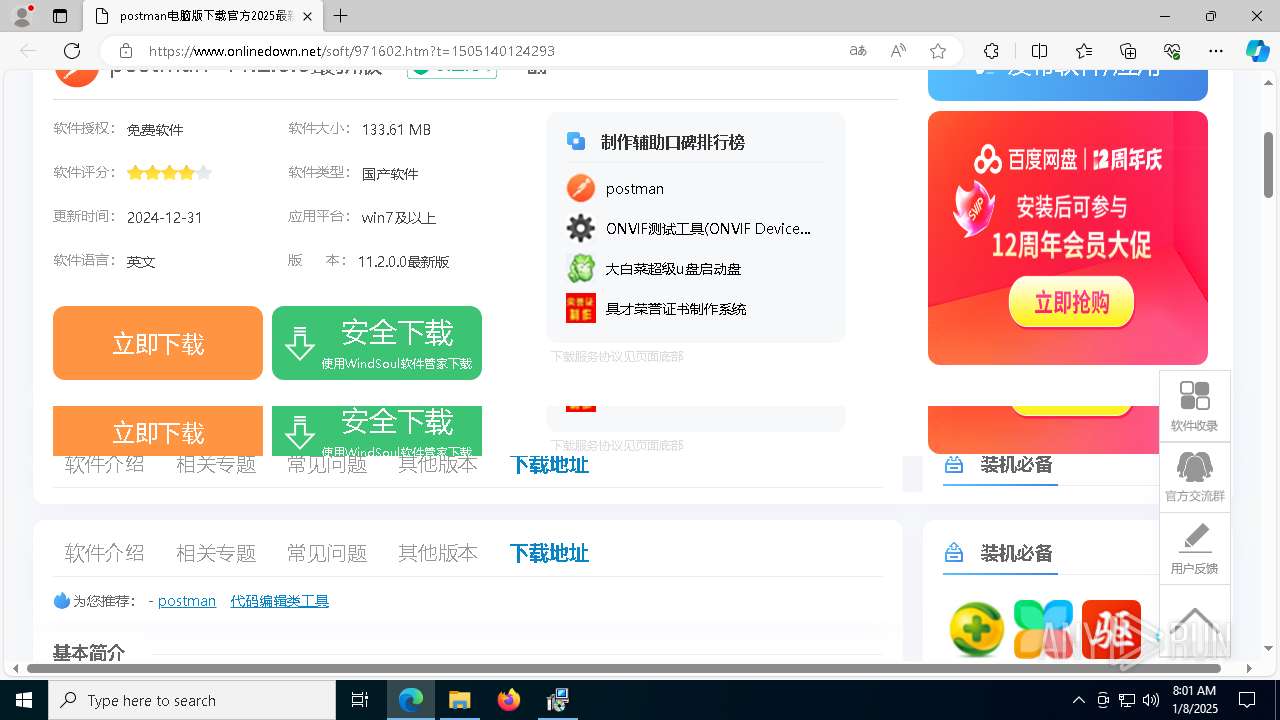The width and height of the screenshot is (1280, 720).
Task: Enable split screen view
Action: (1039, 51)
